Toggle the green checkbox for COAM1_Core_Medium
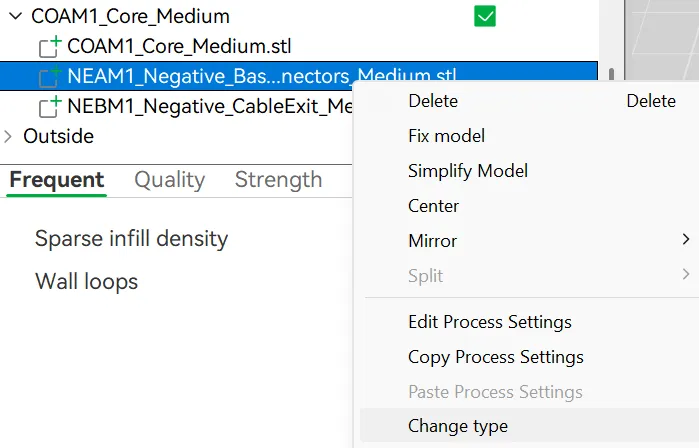 (x=485, y=16)
